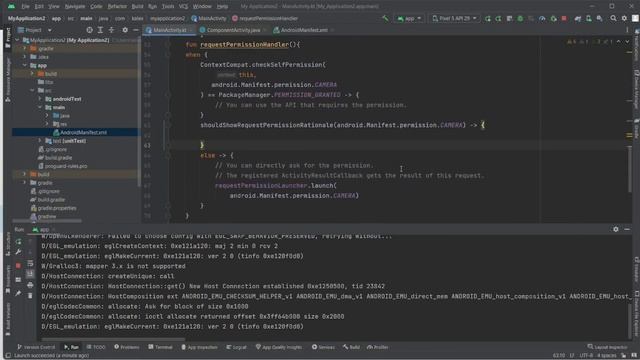The image size is (640, 360).
Task: Open the App Quality Insights tool window
Action: pyautogui.click(x=279, y=347)
